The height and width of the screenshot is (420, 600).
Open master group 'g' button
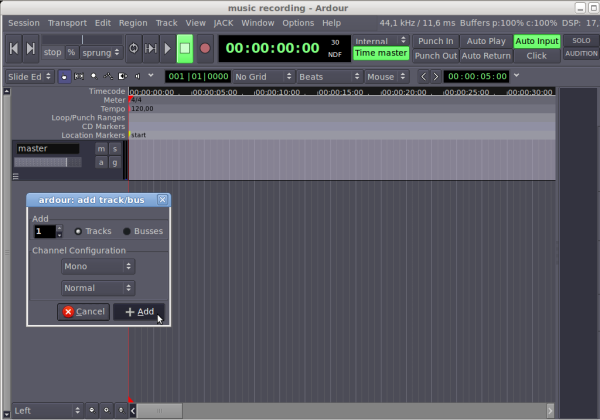click(115, 163)
